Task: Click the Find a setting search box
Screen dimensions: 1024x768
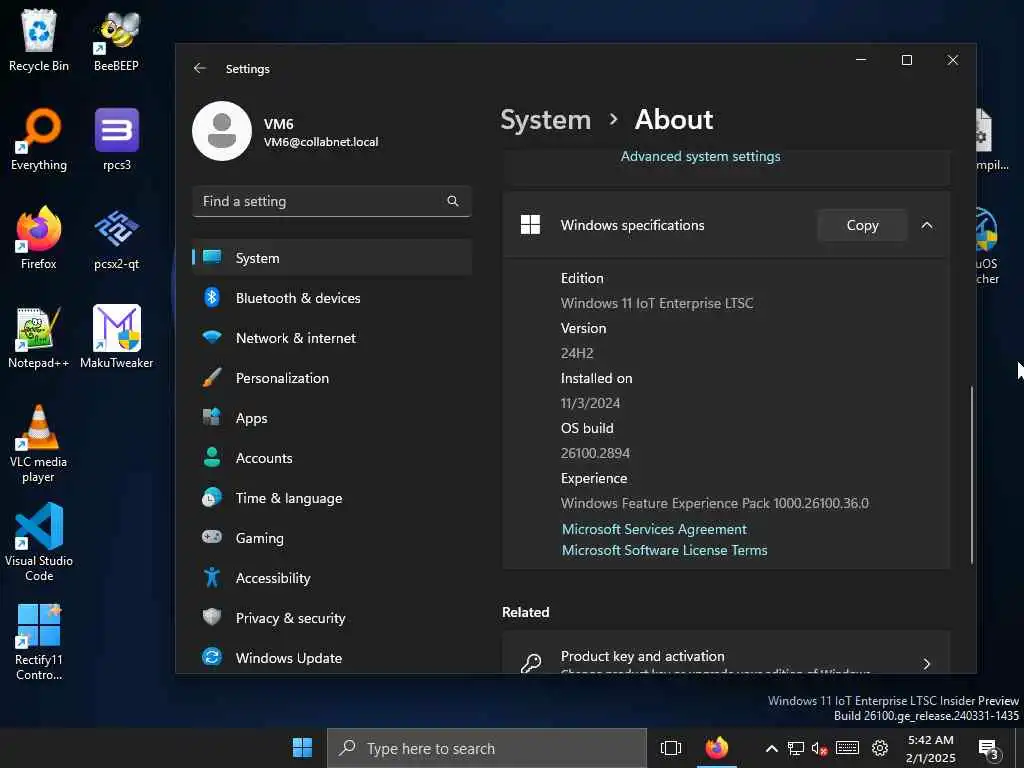Action: tap(332, 201)
